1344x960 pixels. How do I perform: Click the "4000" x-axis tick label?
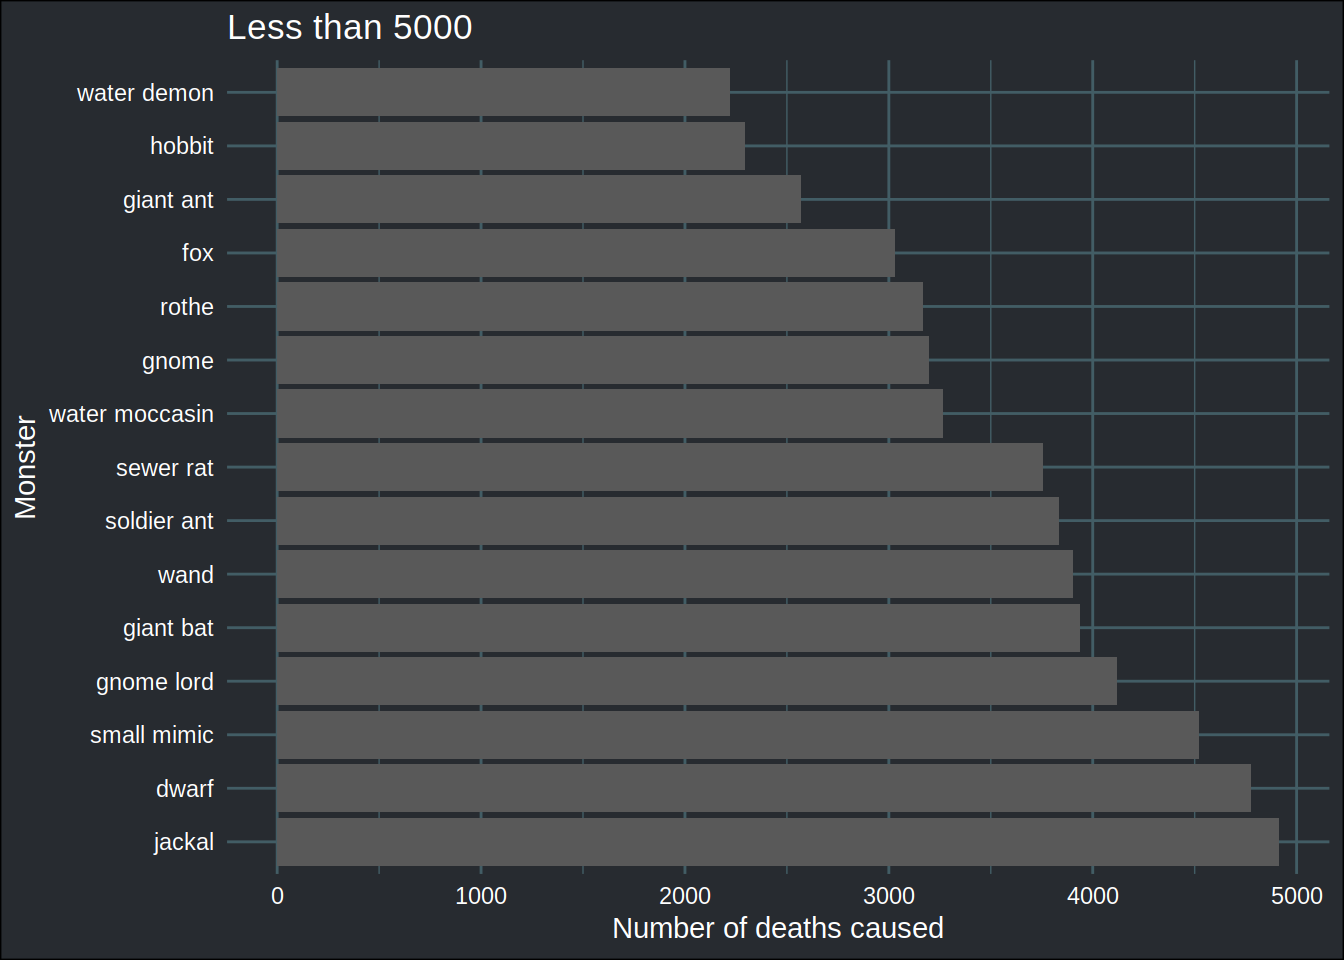pos(1093,896)
